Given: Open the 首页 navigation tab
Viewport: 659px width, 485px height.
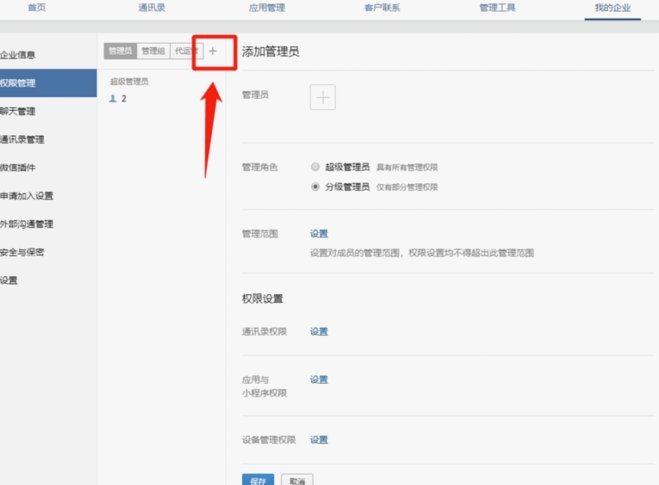Looking at the screenshot, I should click(x=37, y=8).
